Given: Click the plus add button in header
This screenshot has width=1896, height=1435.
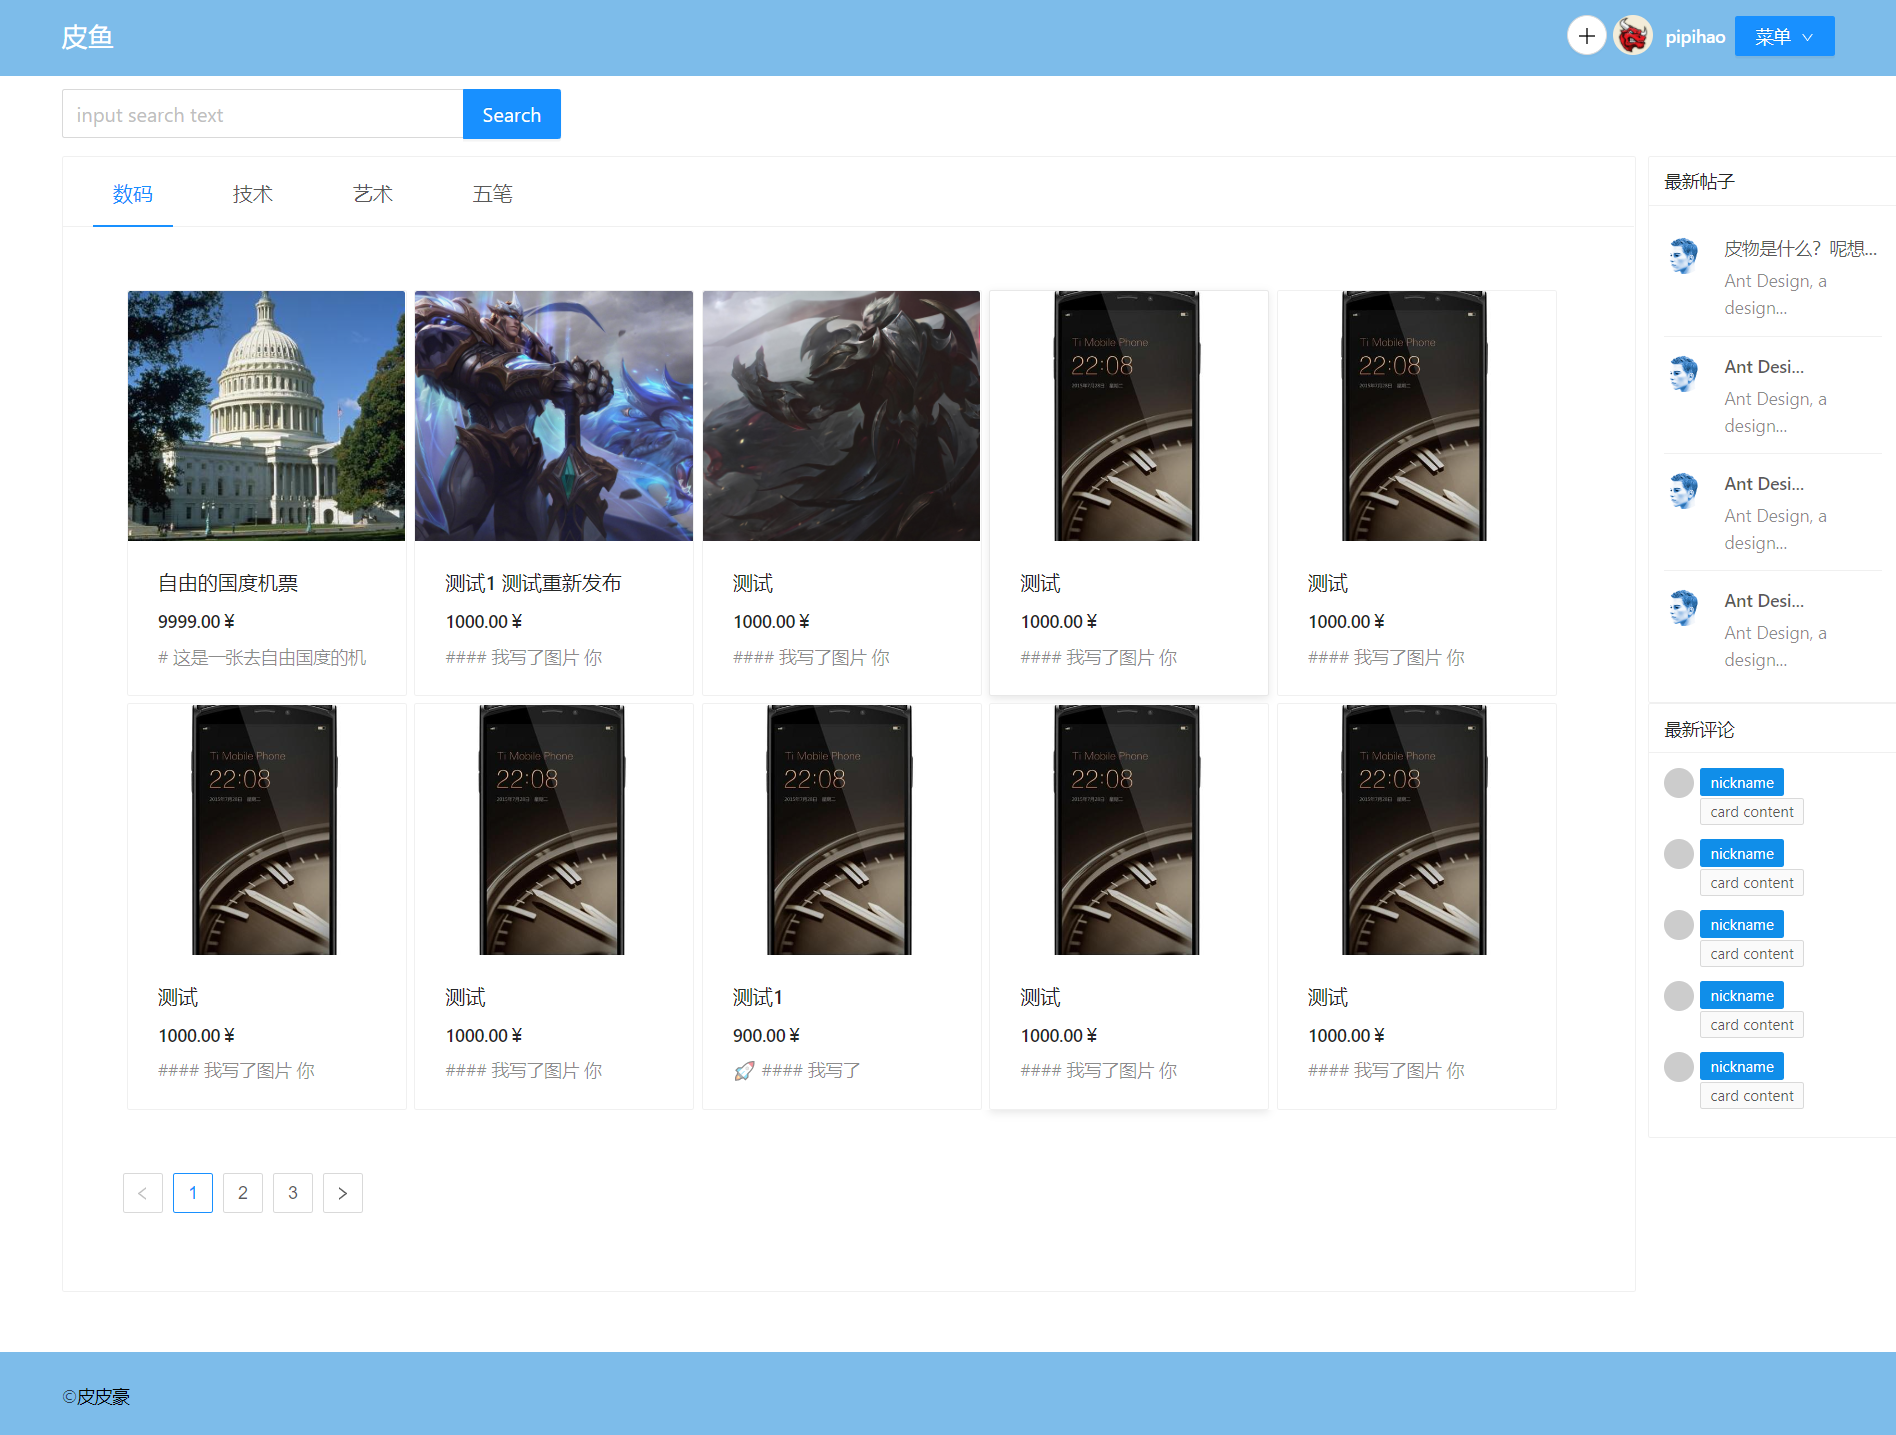Looking at the screenshot, I should 1586,36.
